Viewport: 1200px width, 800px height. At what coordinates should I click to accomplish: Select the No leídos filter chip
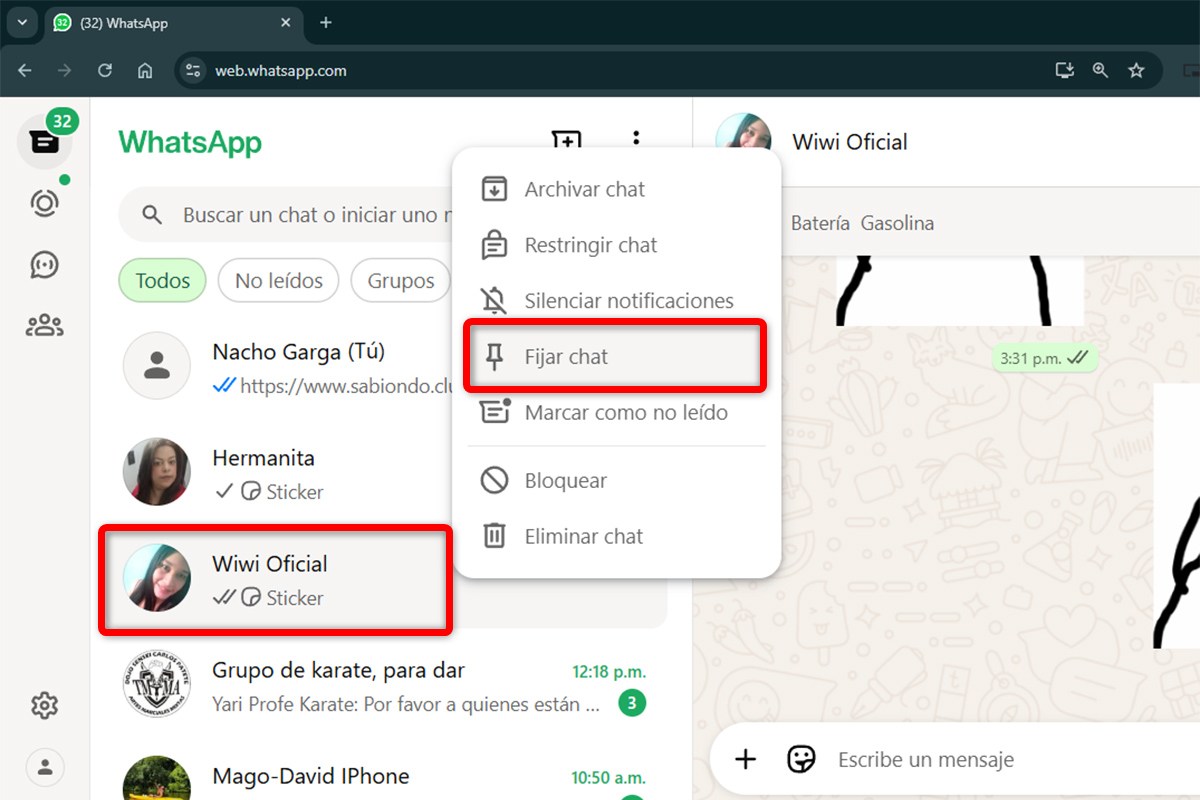(279, 281)
